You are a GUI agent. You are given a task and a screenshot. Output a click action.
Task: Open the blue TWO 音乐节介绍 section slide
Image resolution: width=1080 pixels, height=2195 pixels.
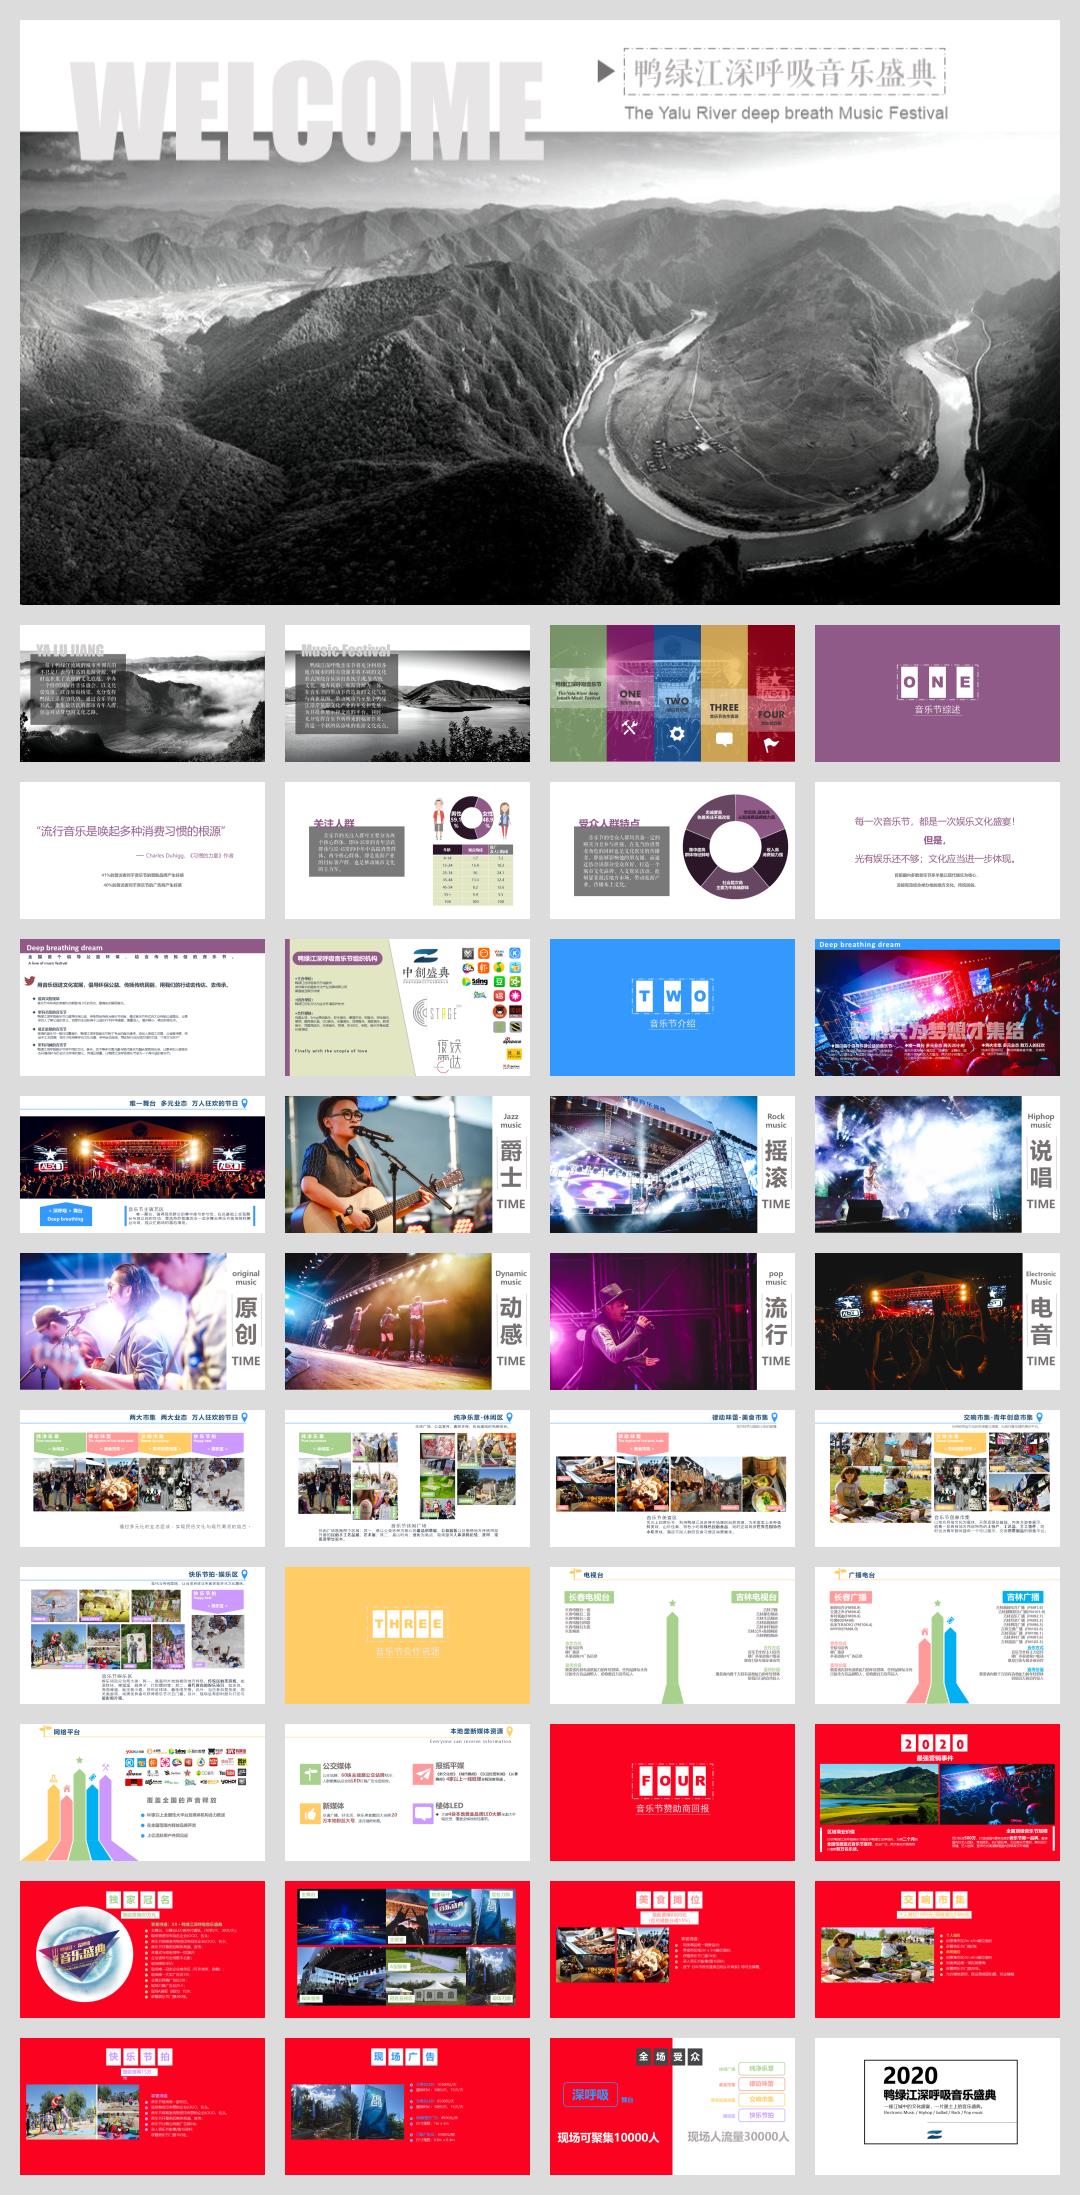pos(672,1007)
